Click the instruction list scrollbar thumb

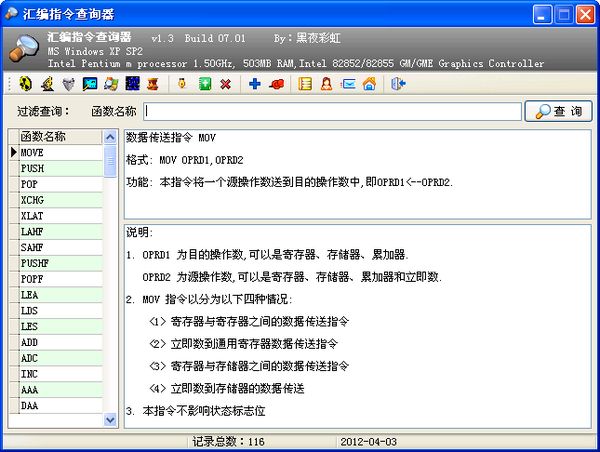(x=110, y=161)
